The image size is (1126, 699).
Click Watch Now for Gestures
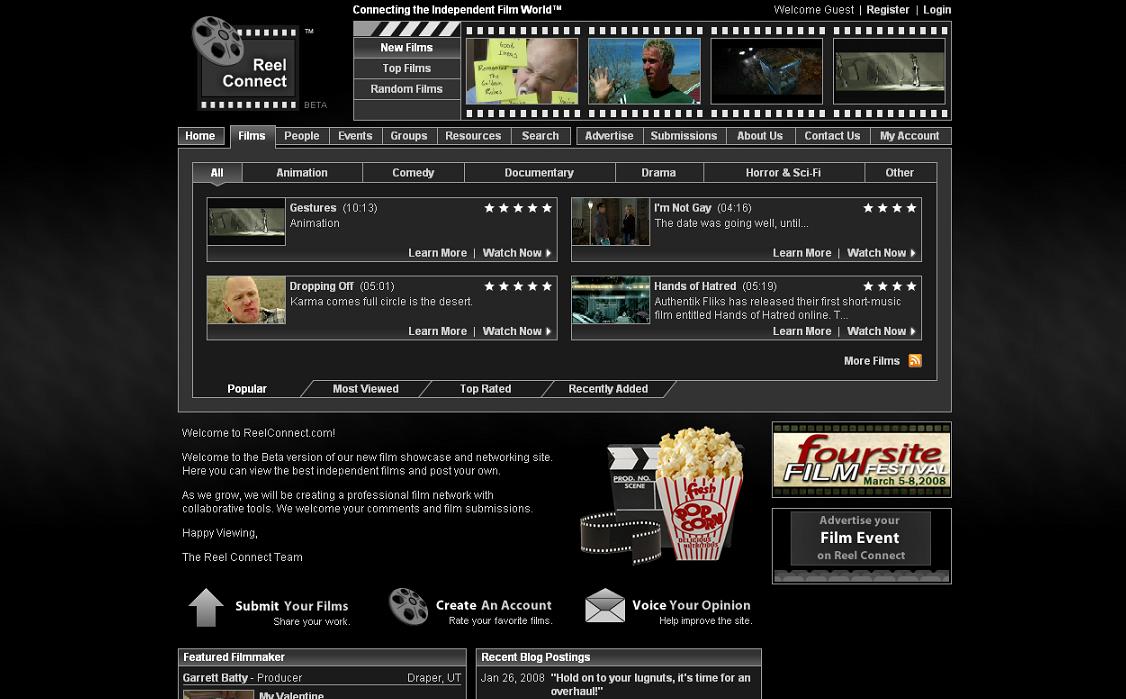[516, 253]
